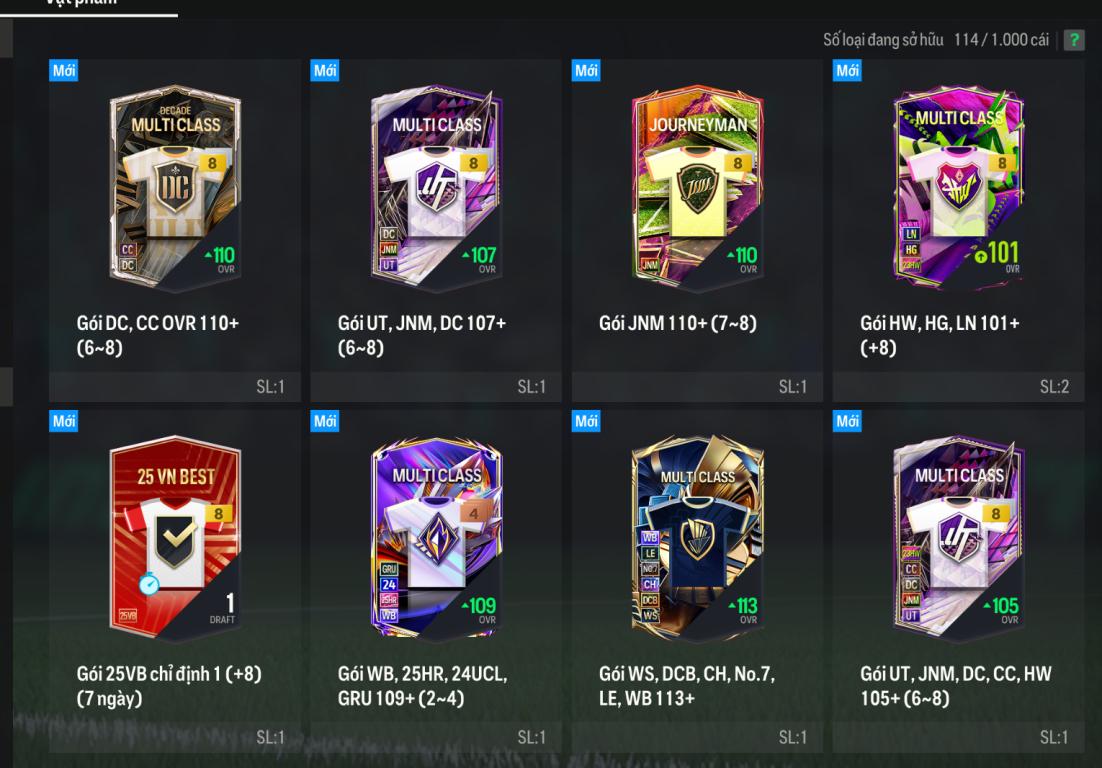
Task: Click the 25 VN Best draft pack card
Action: coord(175,538)
